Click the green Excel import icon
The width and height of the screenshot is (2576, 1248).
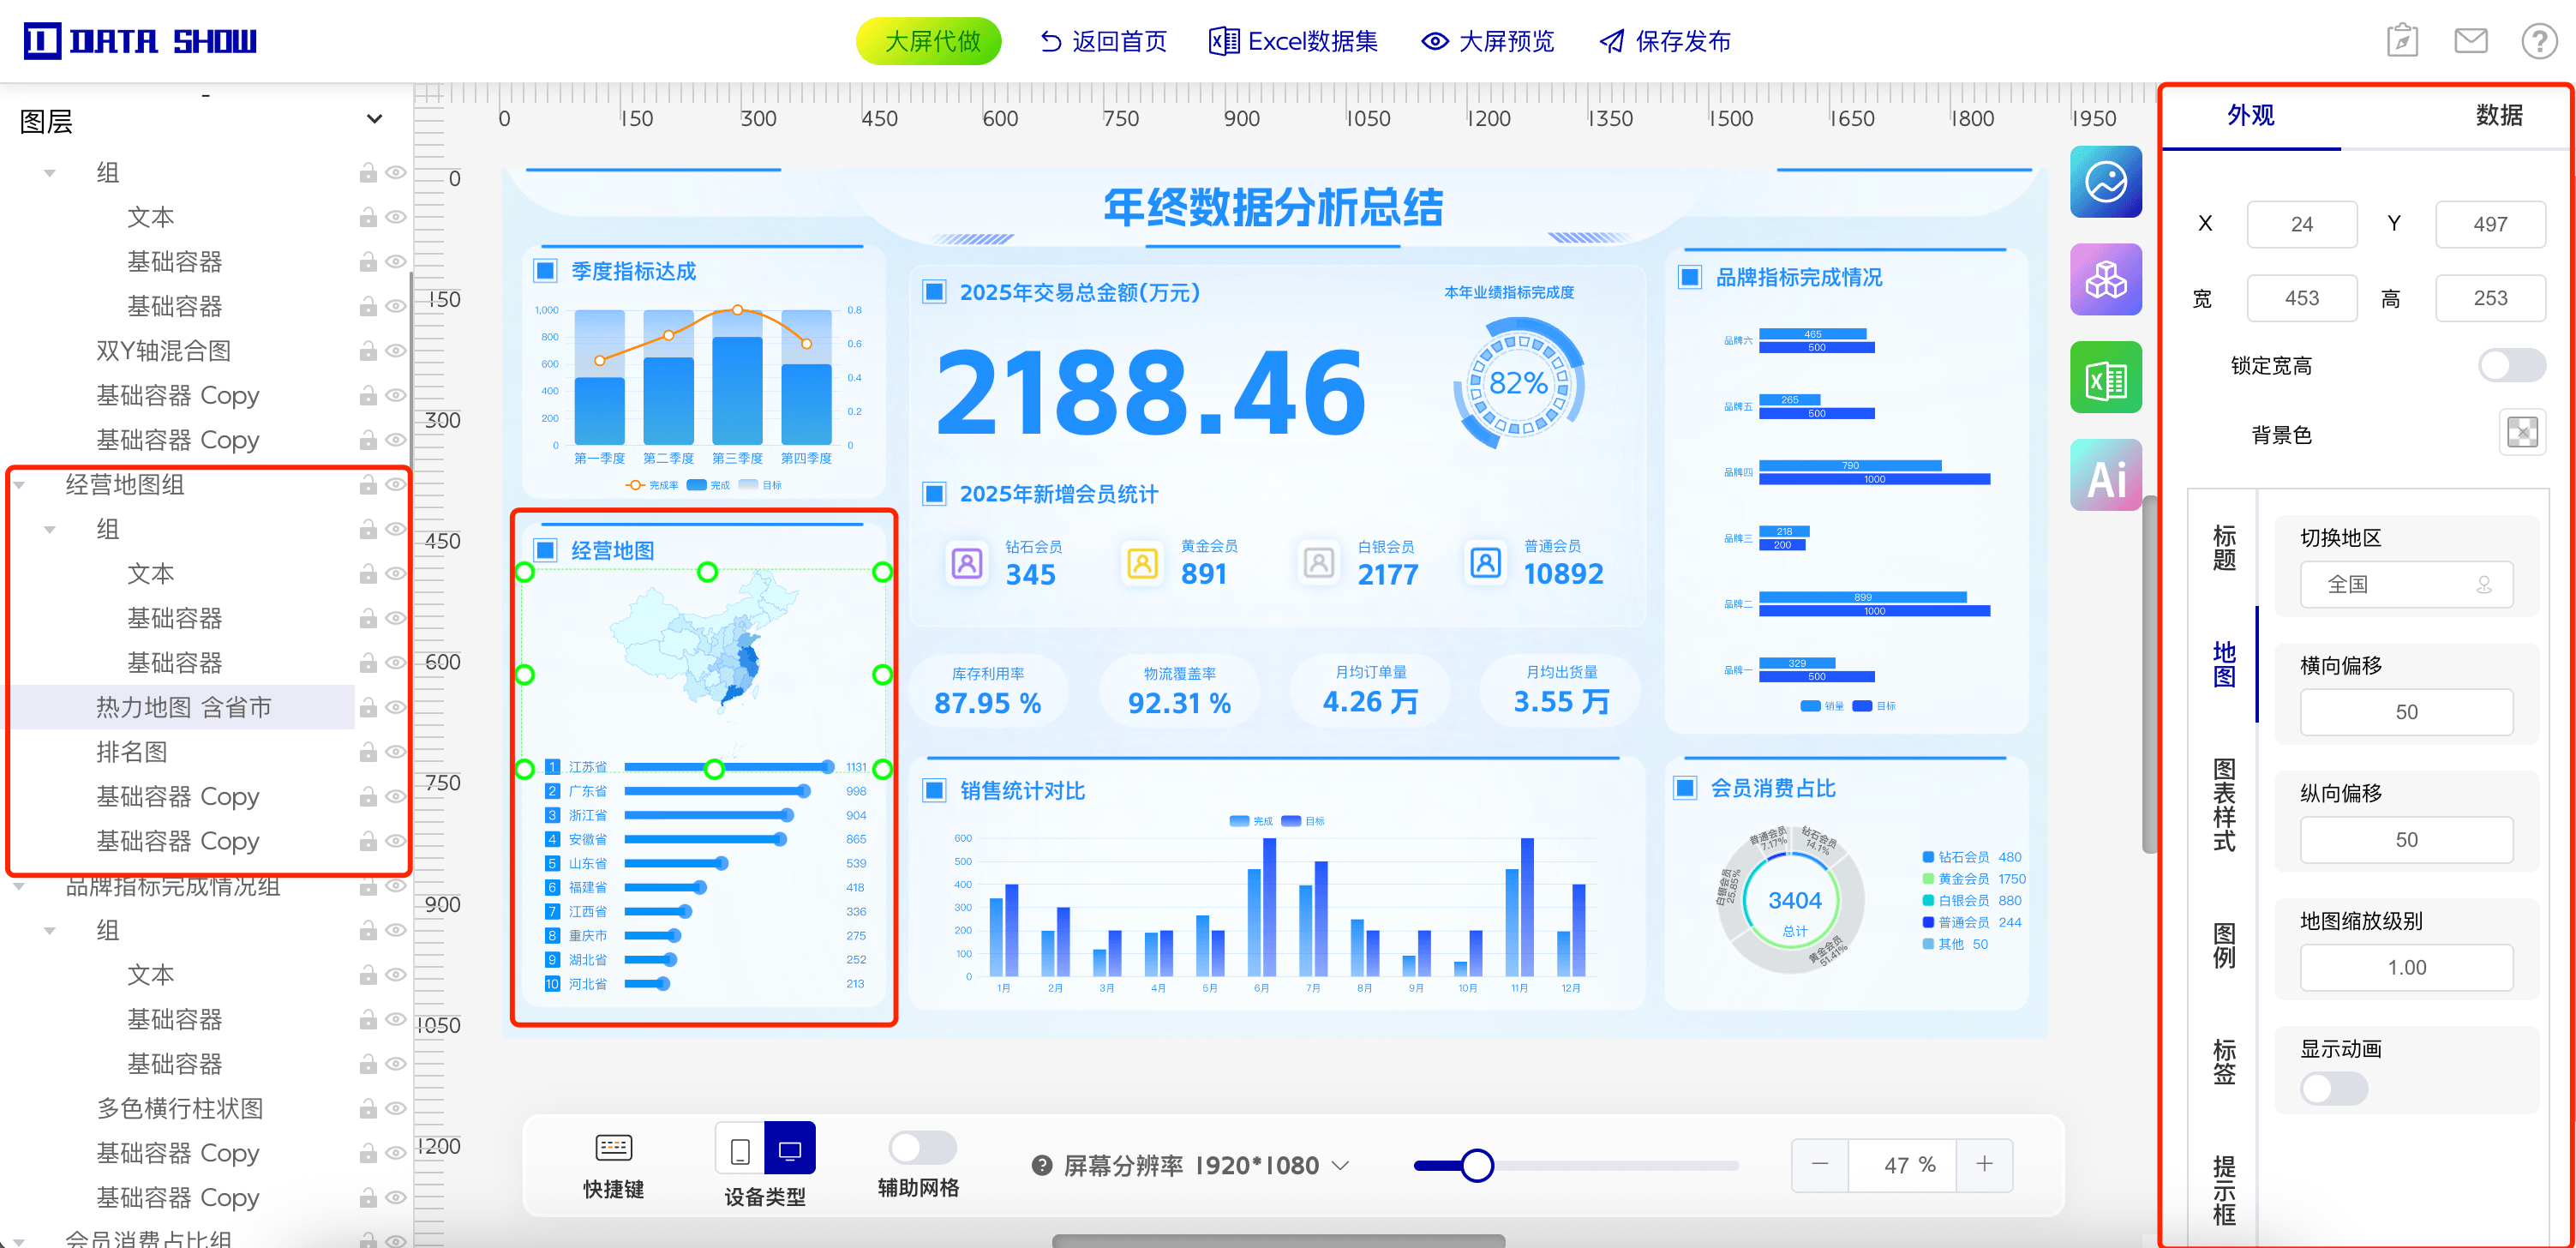(x=2105, y=378)
